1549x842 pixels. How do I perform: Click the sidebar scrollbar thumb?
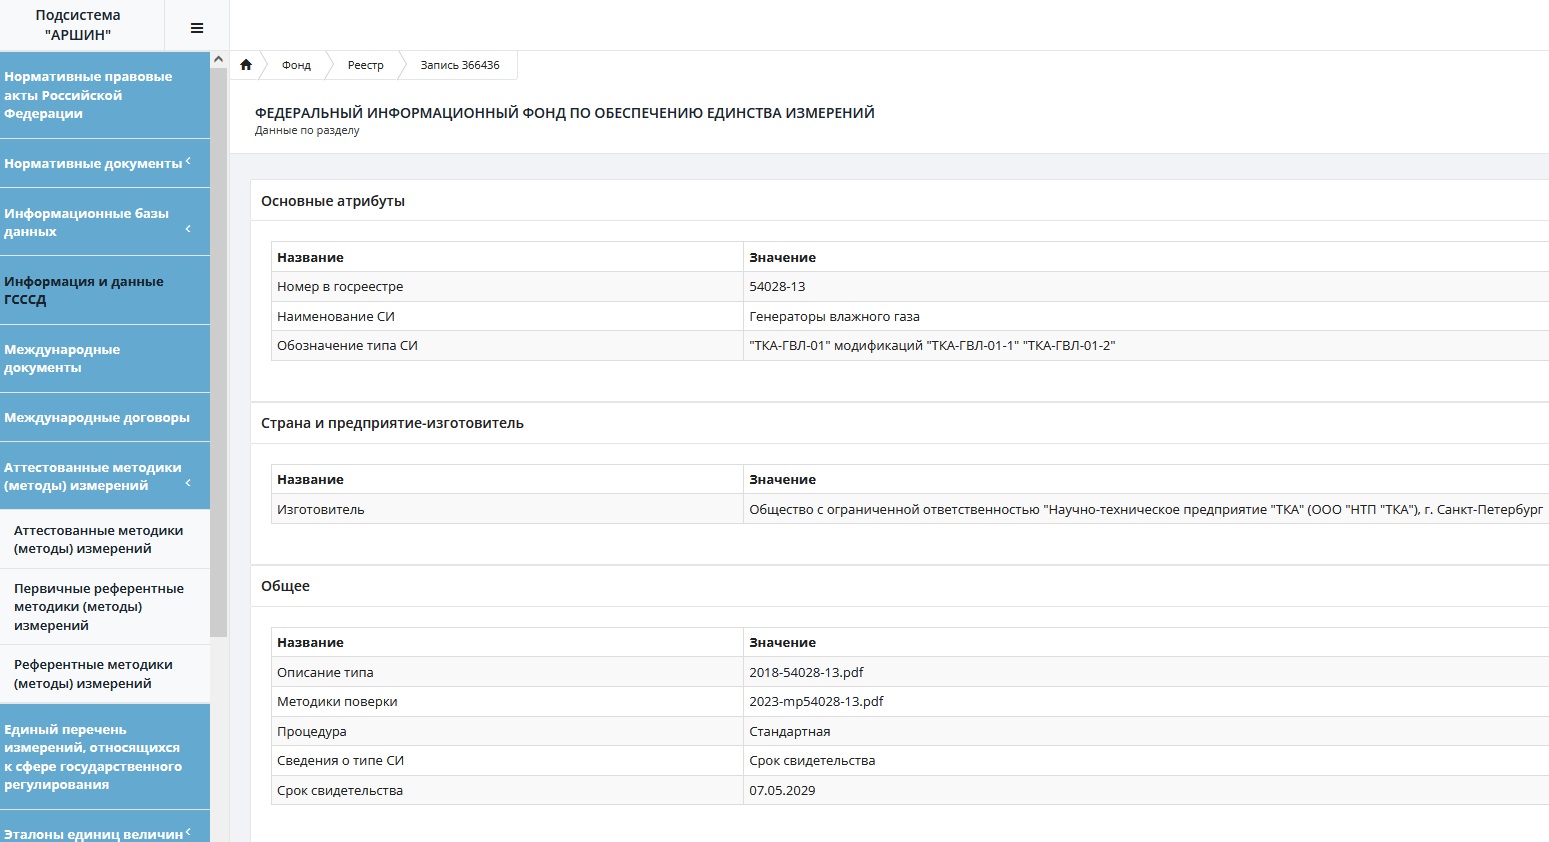coord(219,352)
